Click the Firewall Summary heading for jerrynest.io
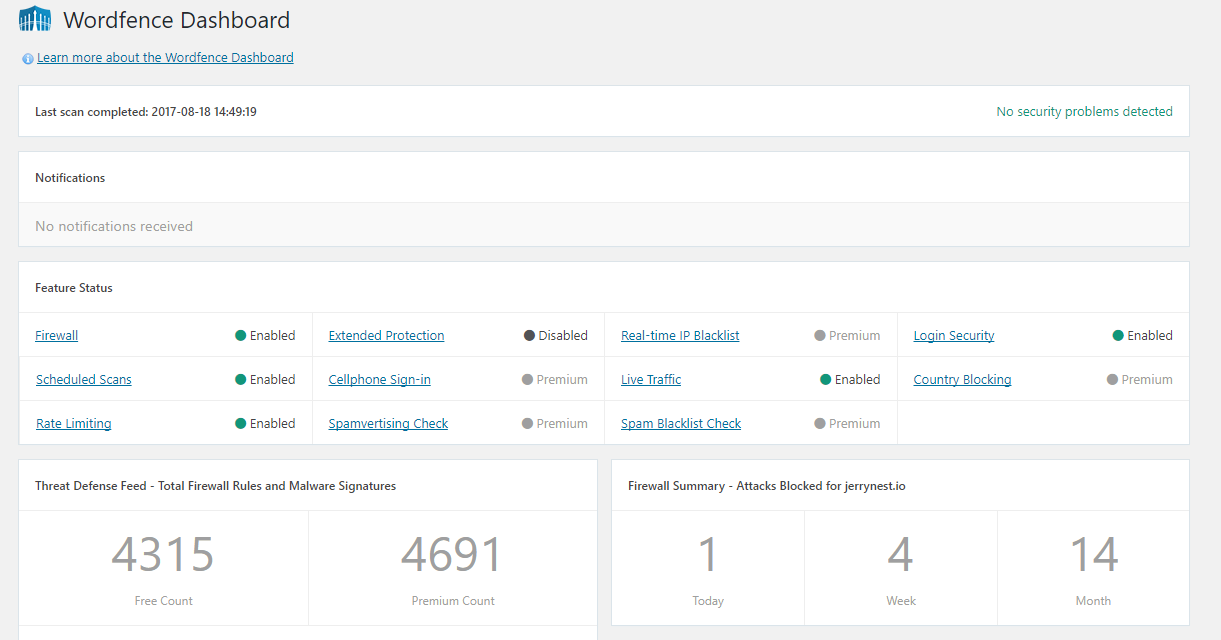The image size is (1221, 640). click(767, 486)
